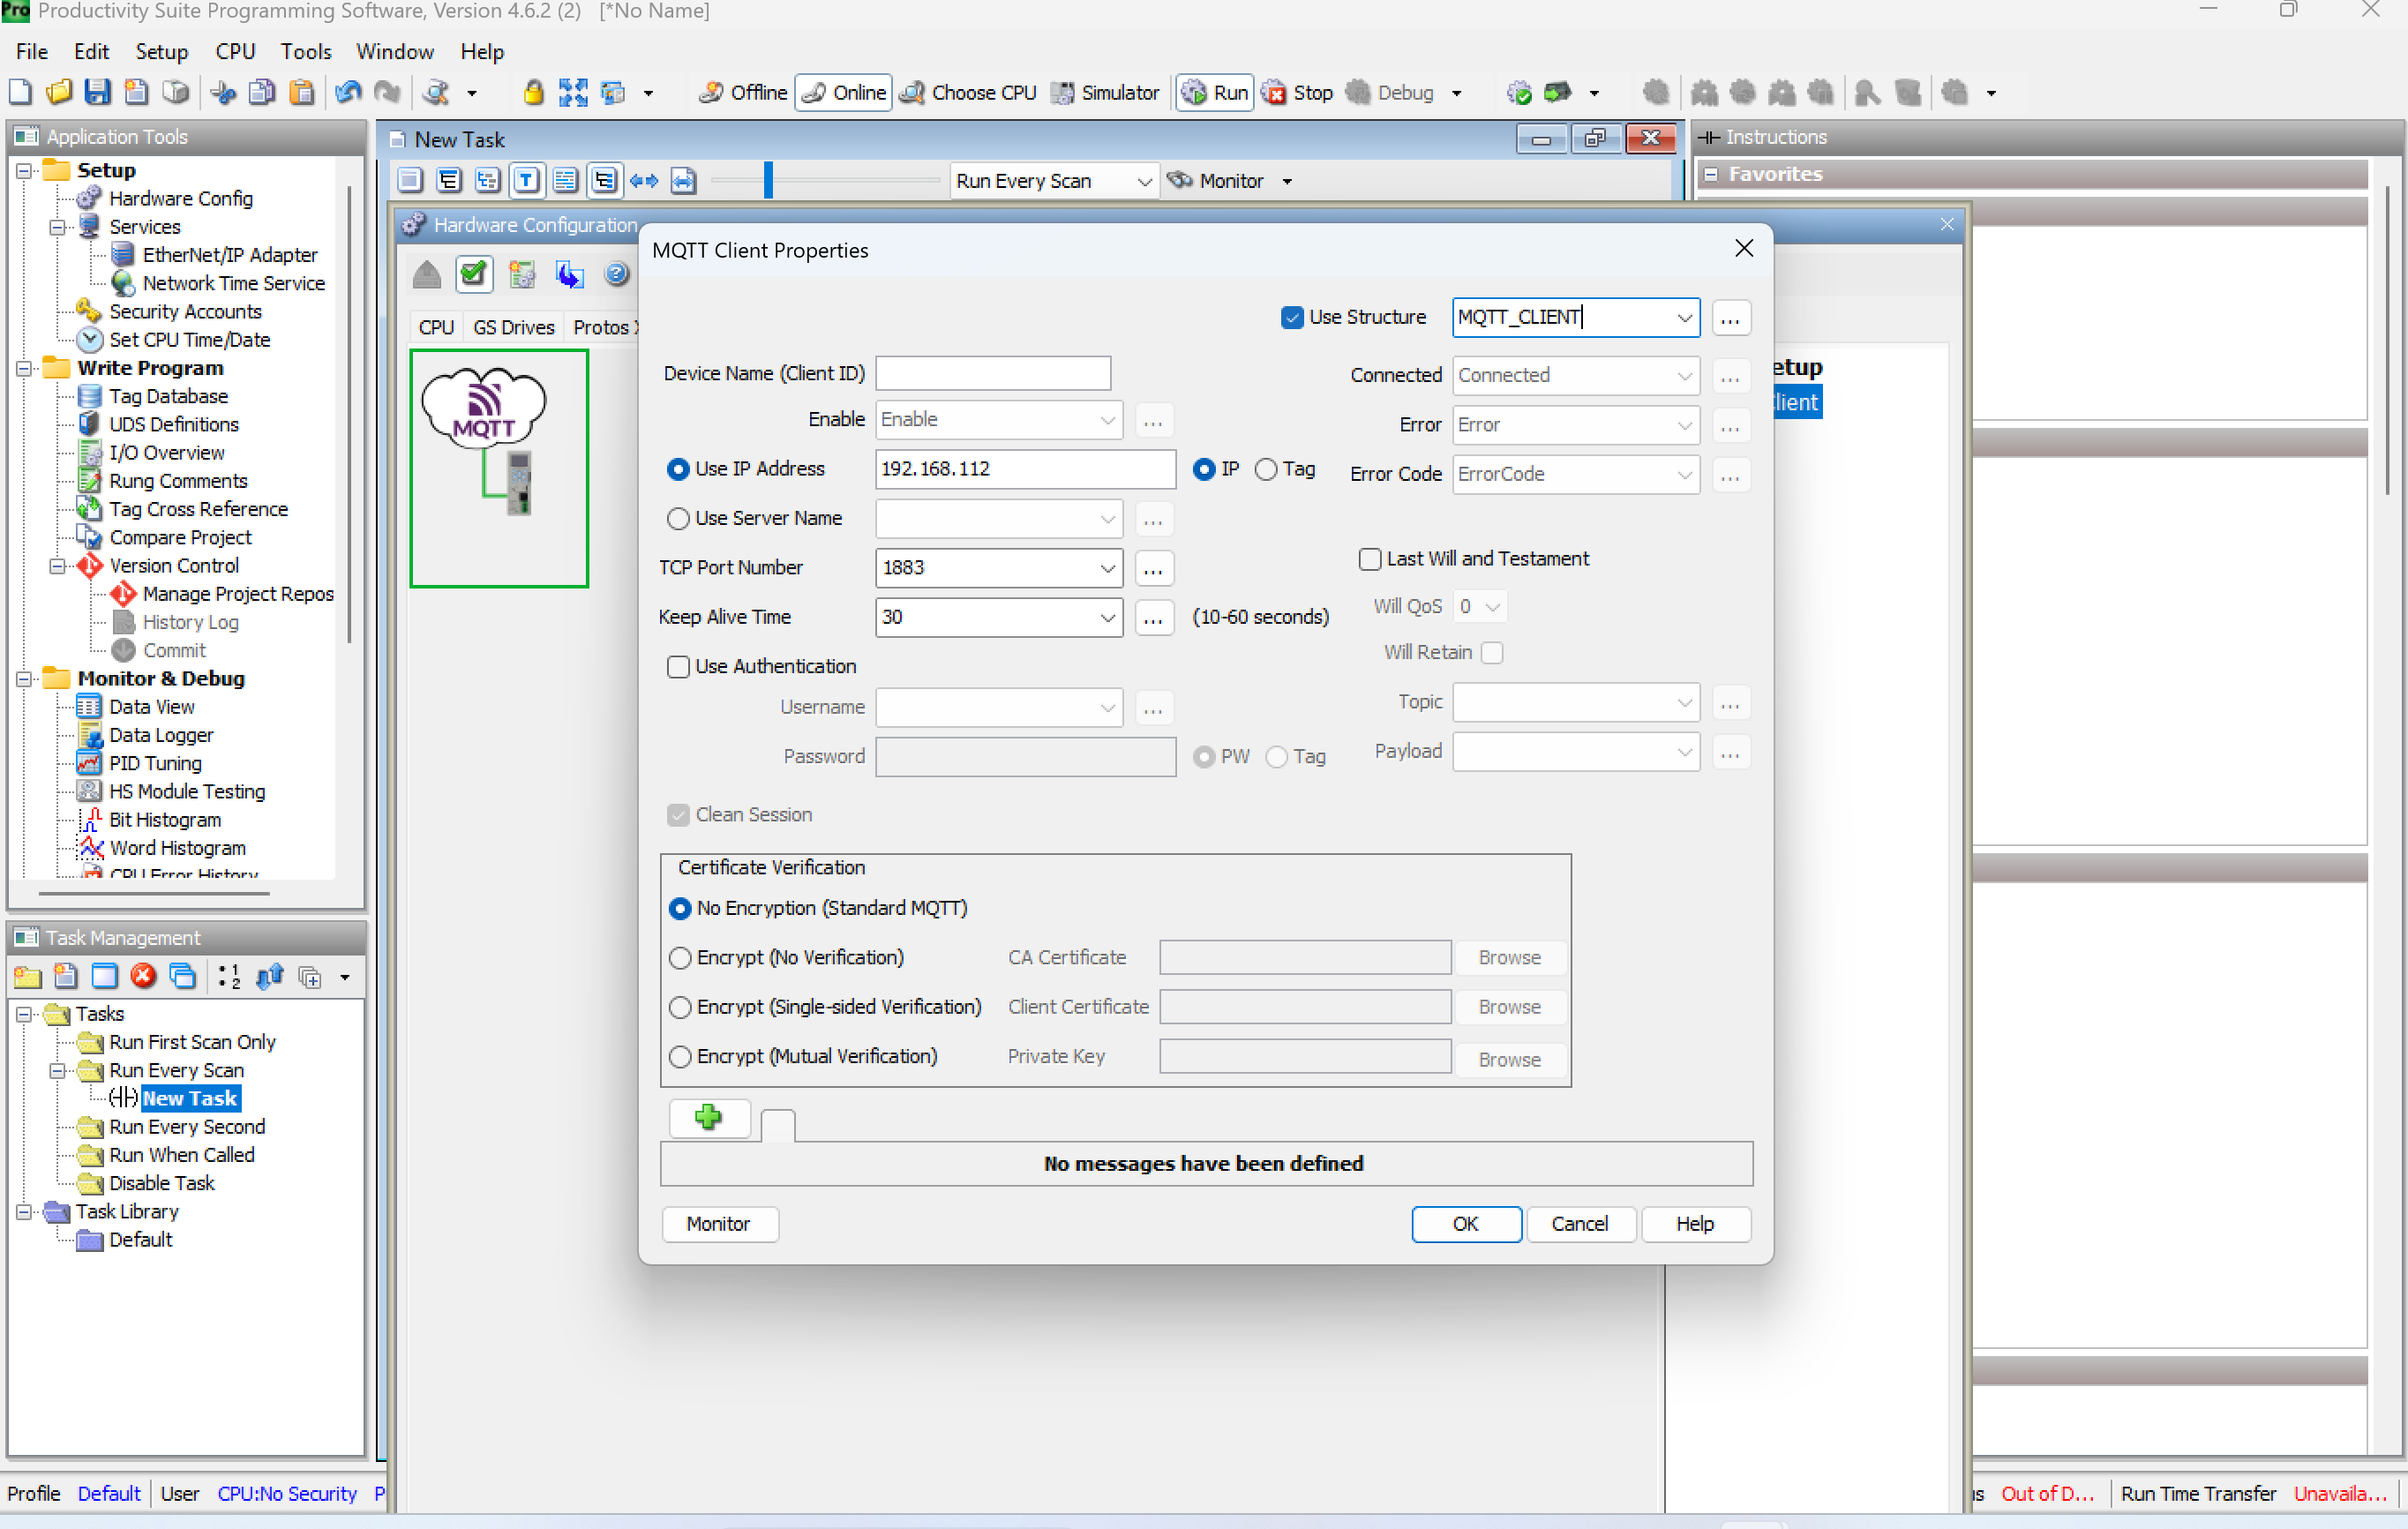Click the OK button in MQTT Client Properties
Image resolution: width=2408 pixels, height=1529 pixels.
click(x=1465, y=1223)
